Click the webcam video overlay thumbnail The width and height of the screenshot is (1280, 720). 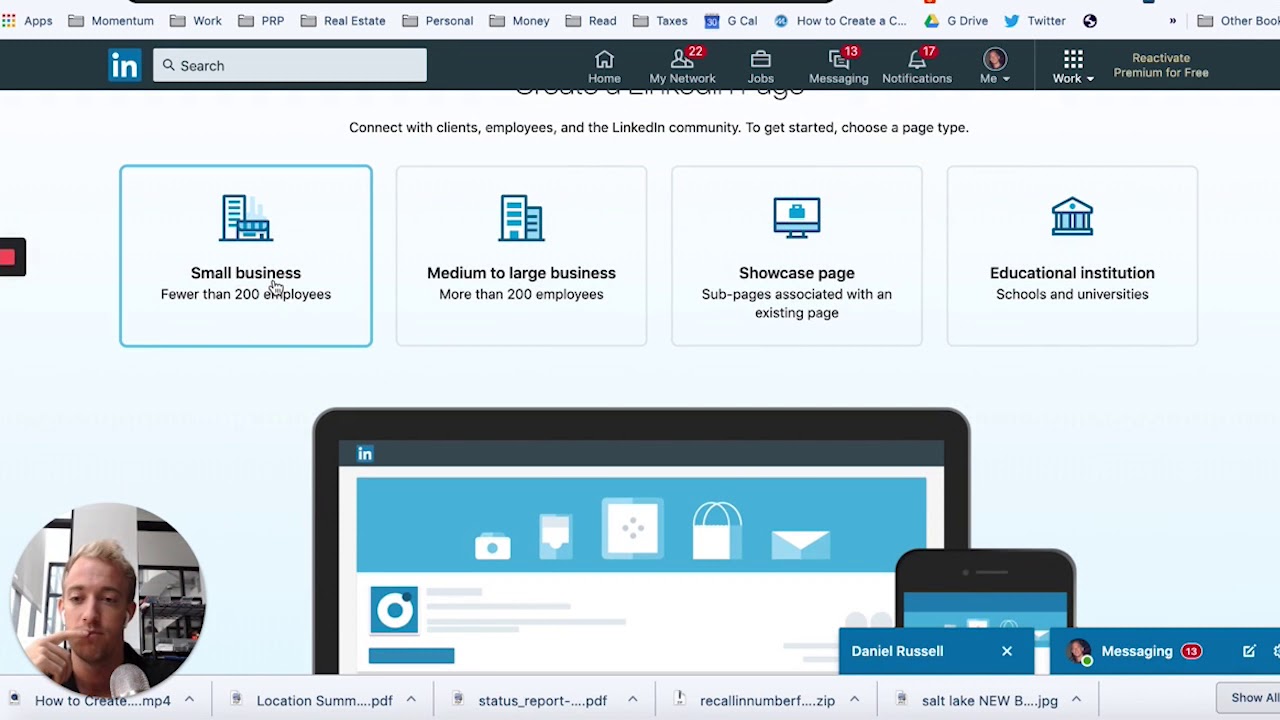point(108,600)
